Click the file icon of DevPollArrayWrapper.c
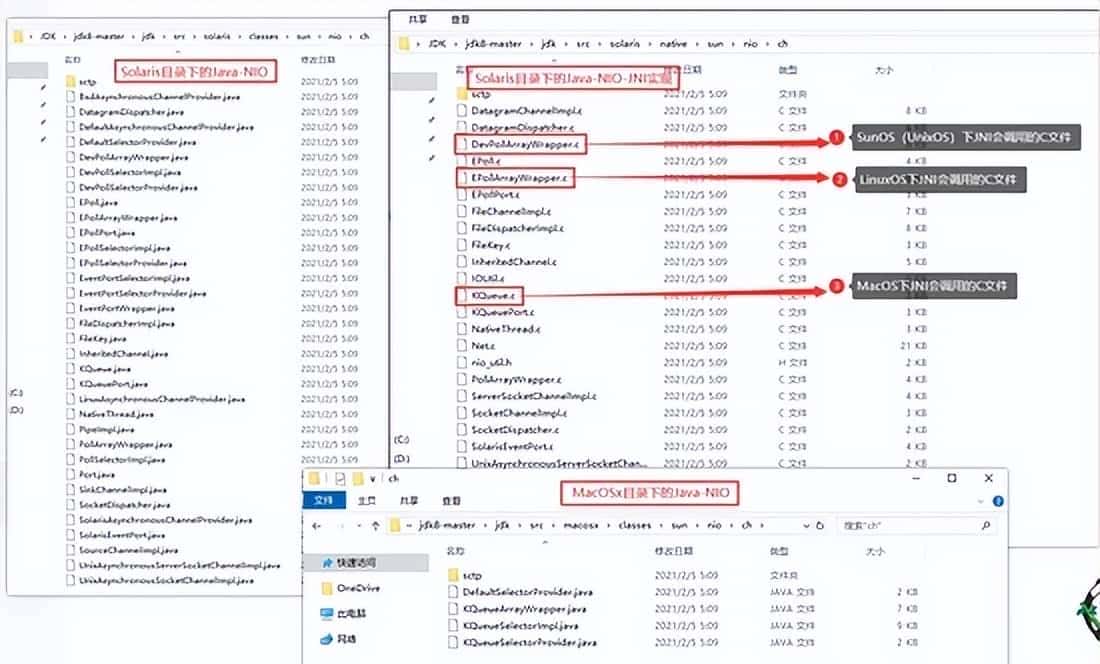This screenshot has height=664, width=1100. pos(462,144)
